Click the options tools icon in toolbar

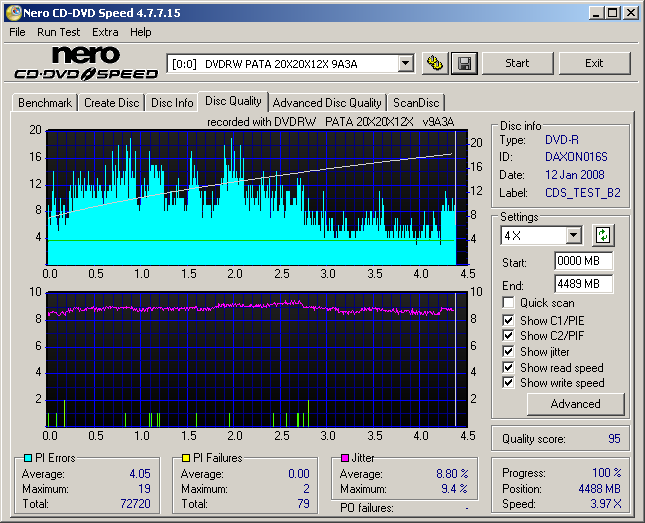(435, 63)
